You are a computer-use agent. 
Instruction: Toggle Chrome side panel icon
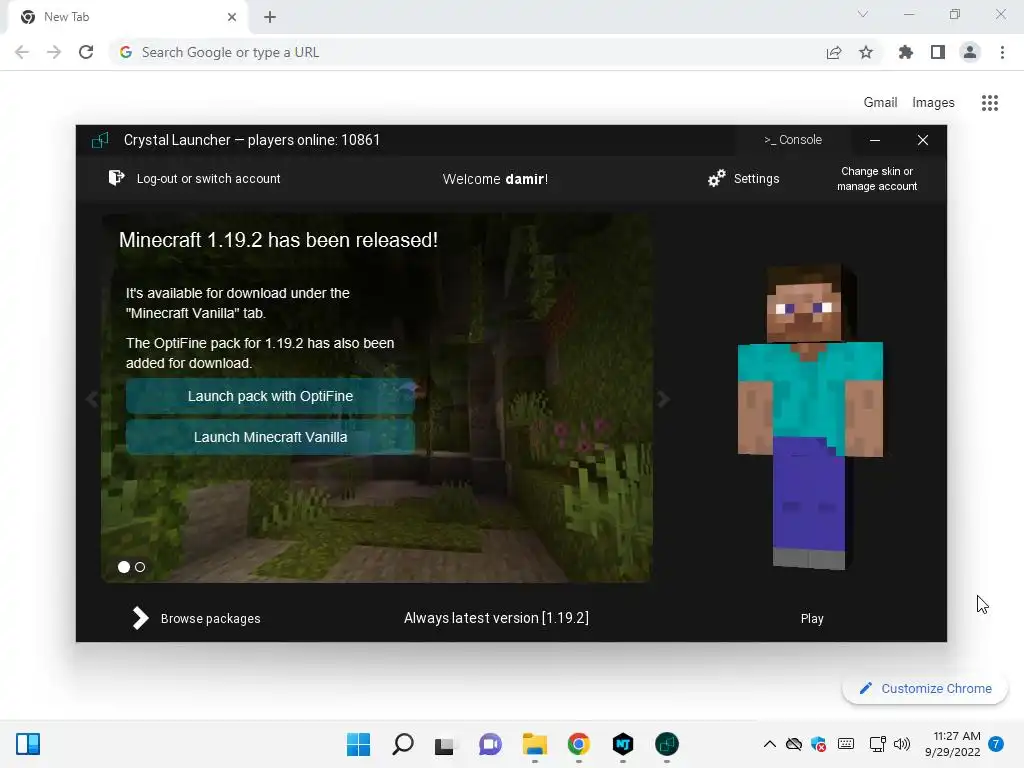[x=938, y=52]
